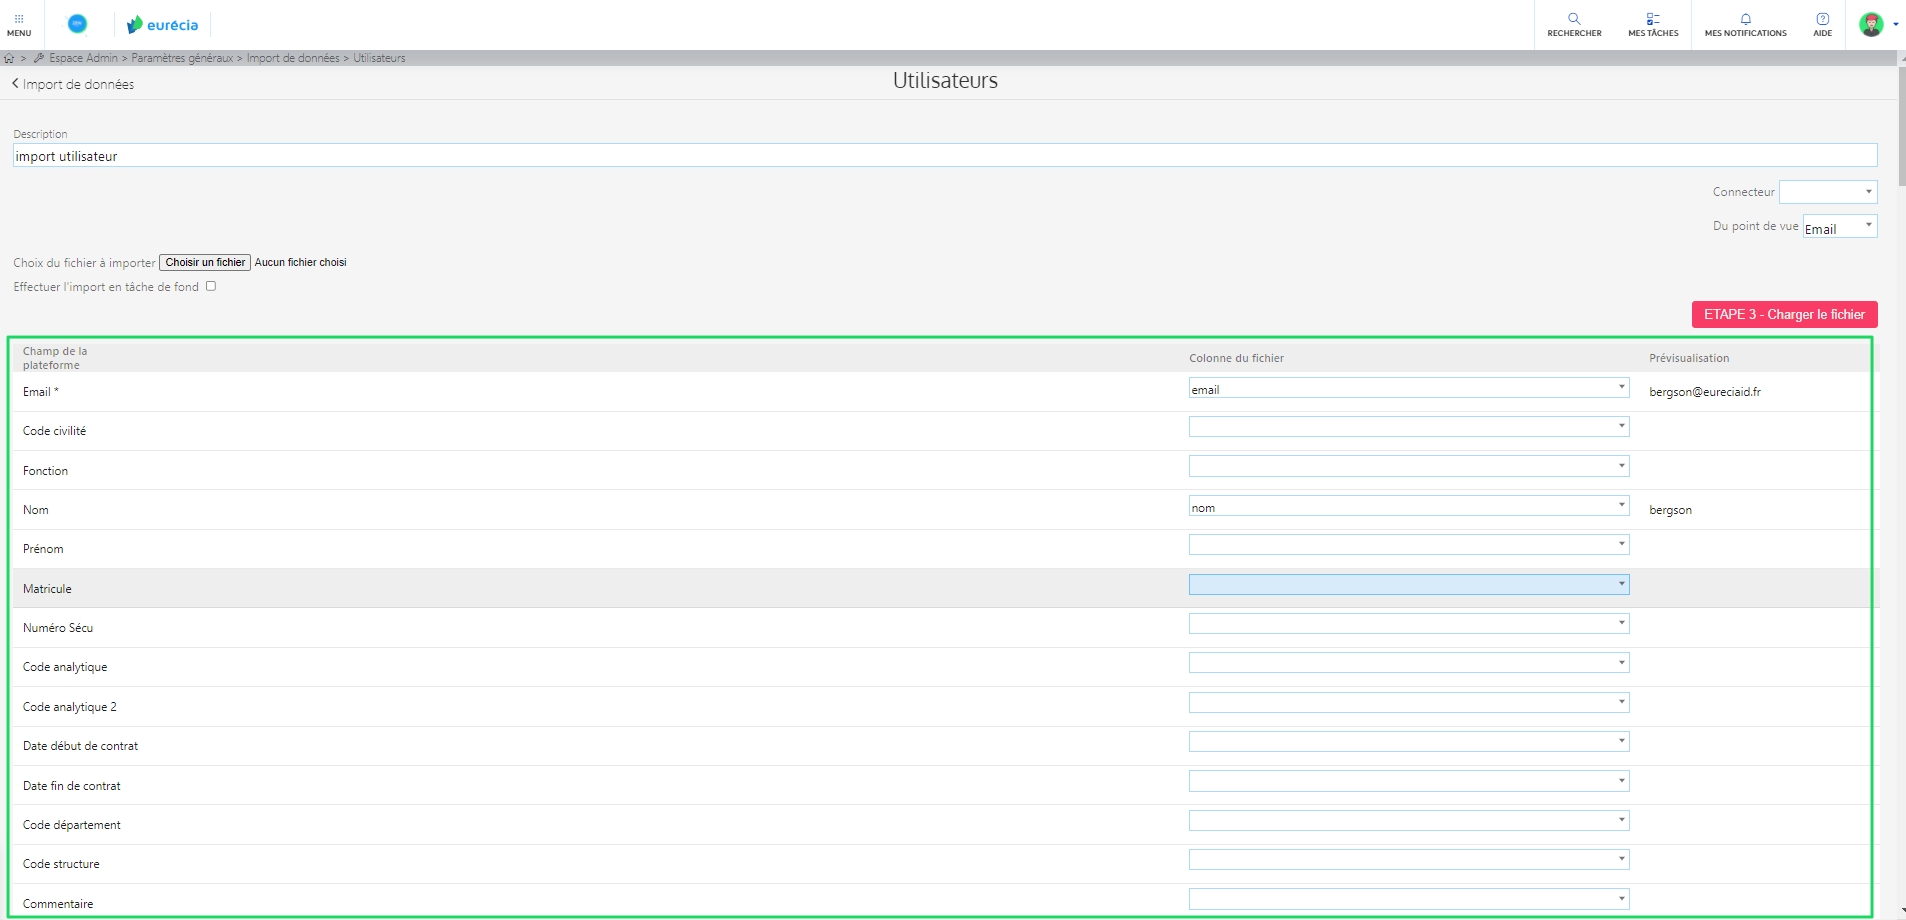Viewport: 1906px width, 920px height.
Task: Open the Code structure column dropdown
Action: click(x=1409, y=860)
